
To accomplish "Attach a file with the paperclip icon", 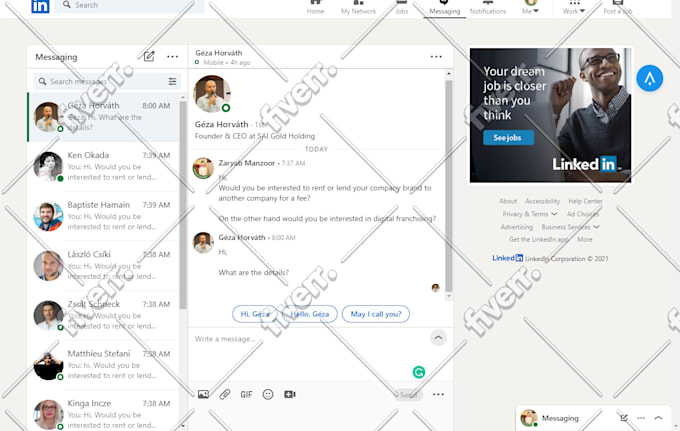I will [x=225, y=394].
